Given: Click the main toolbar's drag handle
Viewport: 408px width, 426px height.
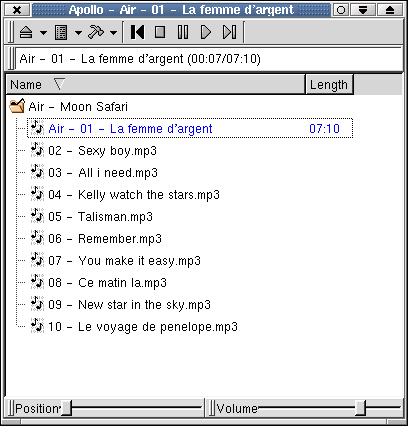Looking at the screenshot, I should coord(11,32).
